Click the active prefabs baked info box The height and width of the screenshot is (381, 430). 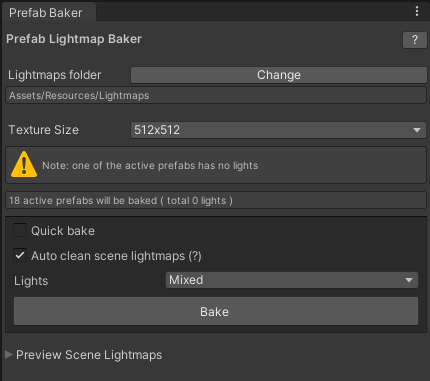click(216, 200)
